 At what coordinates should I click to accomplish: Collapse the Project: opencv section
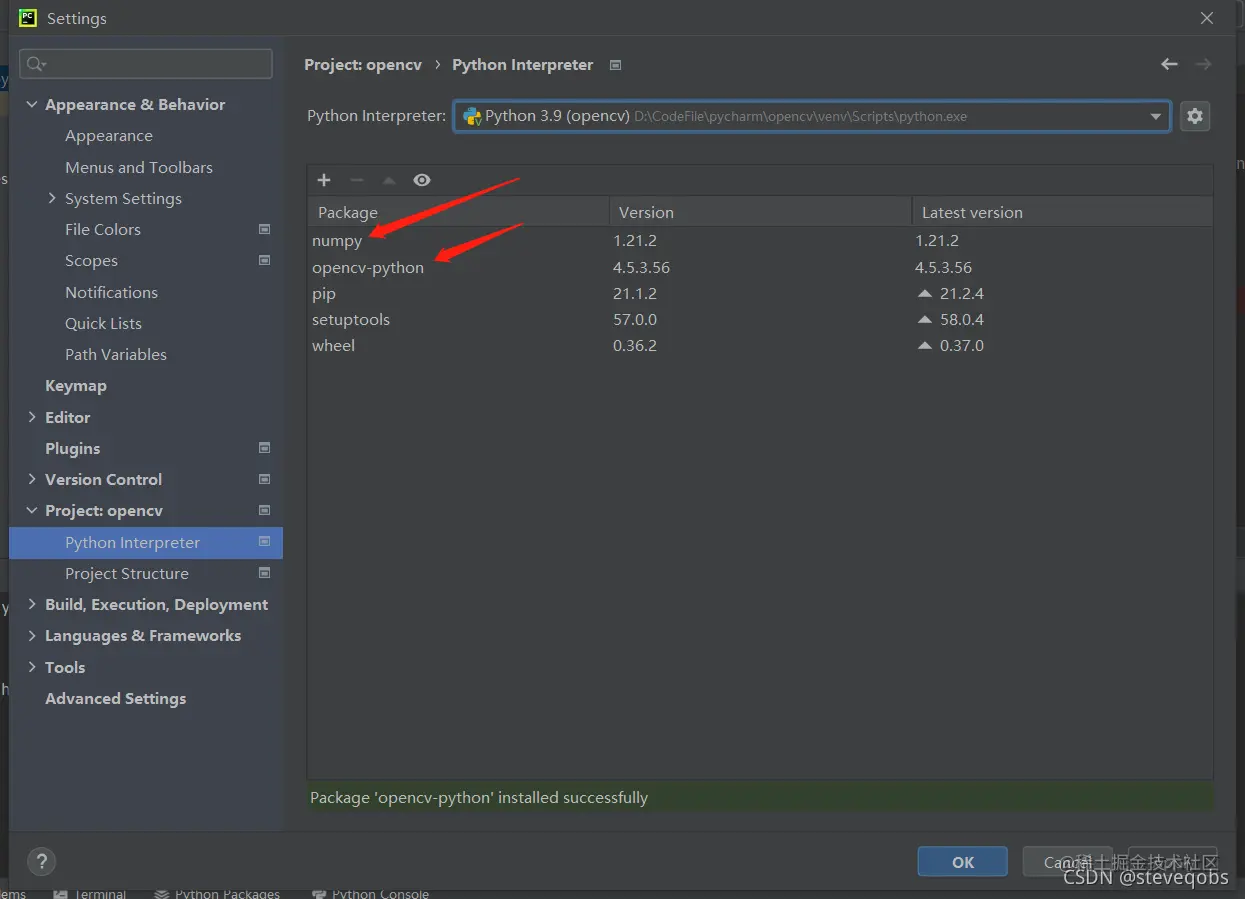pos(32,510)
